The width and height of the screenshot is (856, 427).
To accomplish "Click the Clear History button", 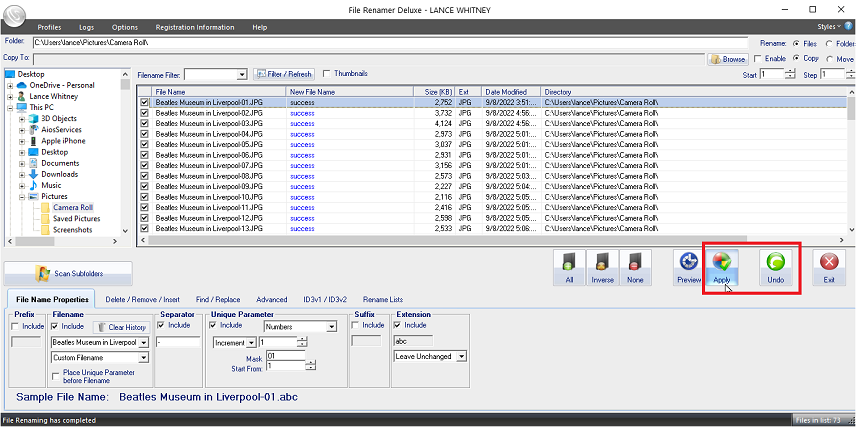I will (x=121, y=327).
